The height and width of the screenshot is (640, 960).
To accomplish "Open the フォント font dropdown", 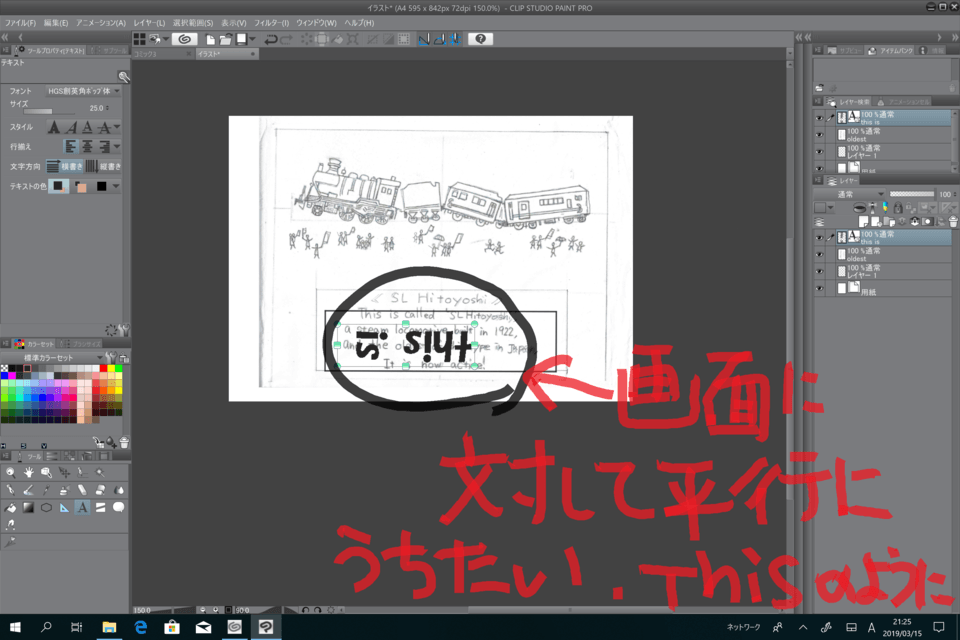I will [84, 91].
